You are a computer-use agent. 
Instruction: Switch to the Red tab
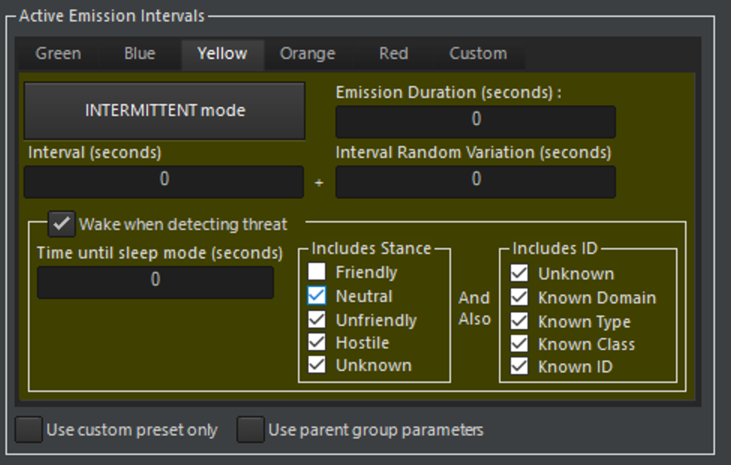point(393,54)
